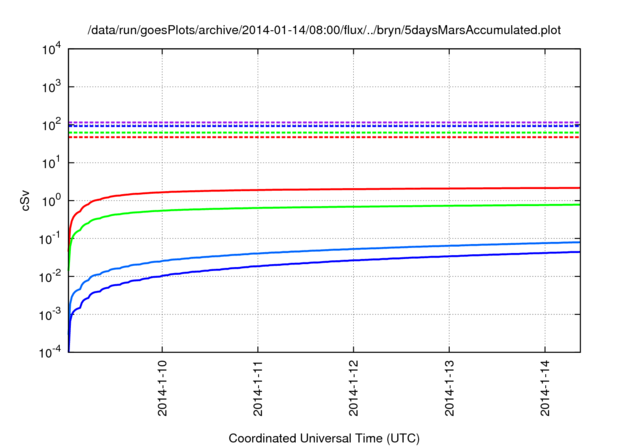The height and width of the screenshot is (448, 640).
Task: Click the '2014-1-11' date tick label
Action: tap(258, 388)
